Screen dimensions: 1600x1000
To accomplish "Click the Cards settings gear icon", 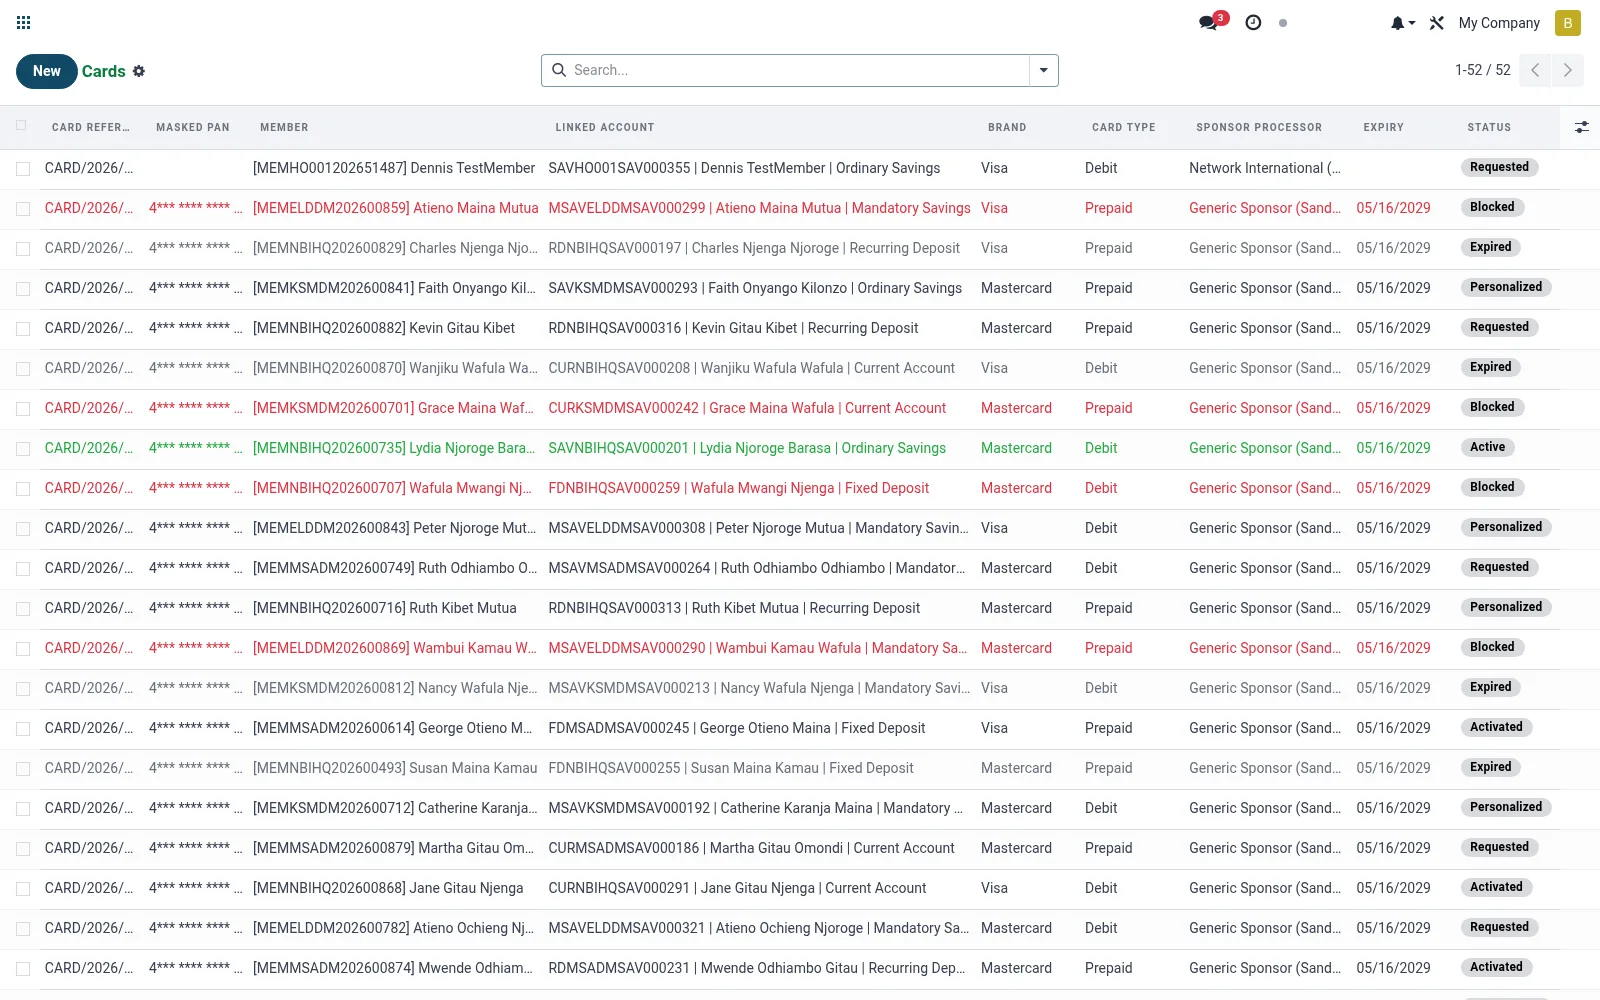I will [x=139, y=71].
